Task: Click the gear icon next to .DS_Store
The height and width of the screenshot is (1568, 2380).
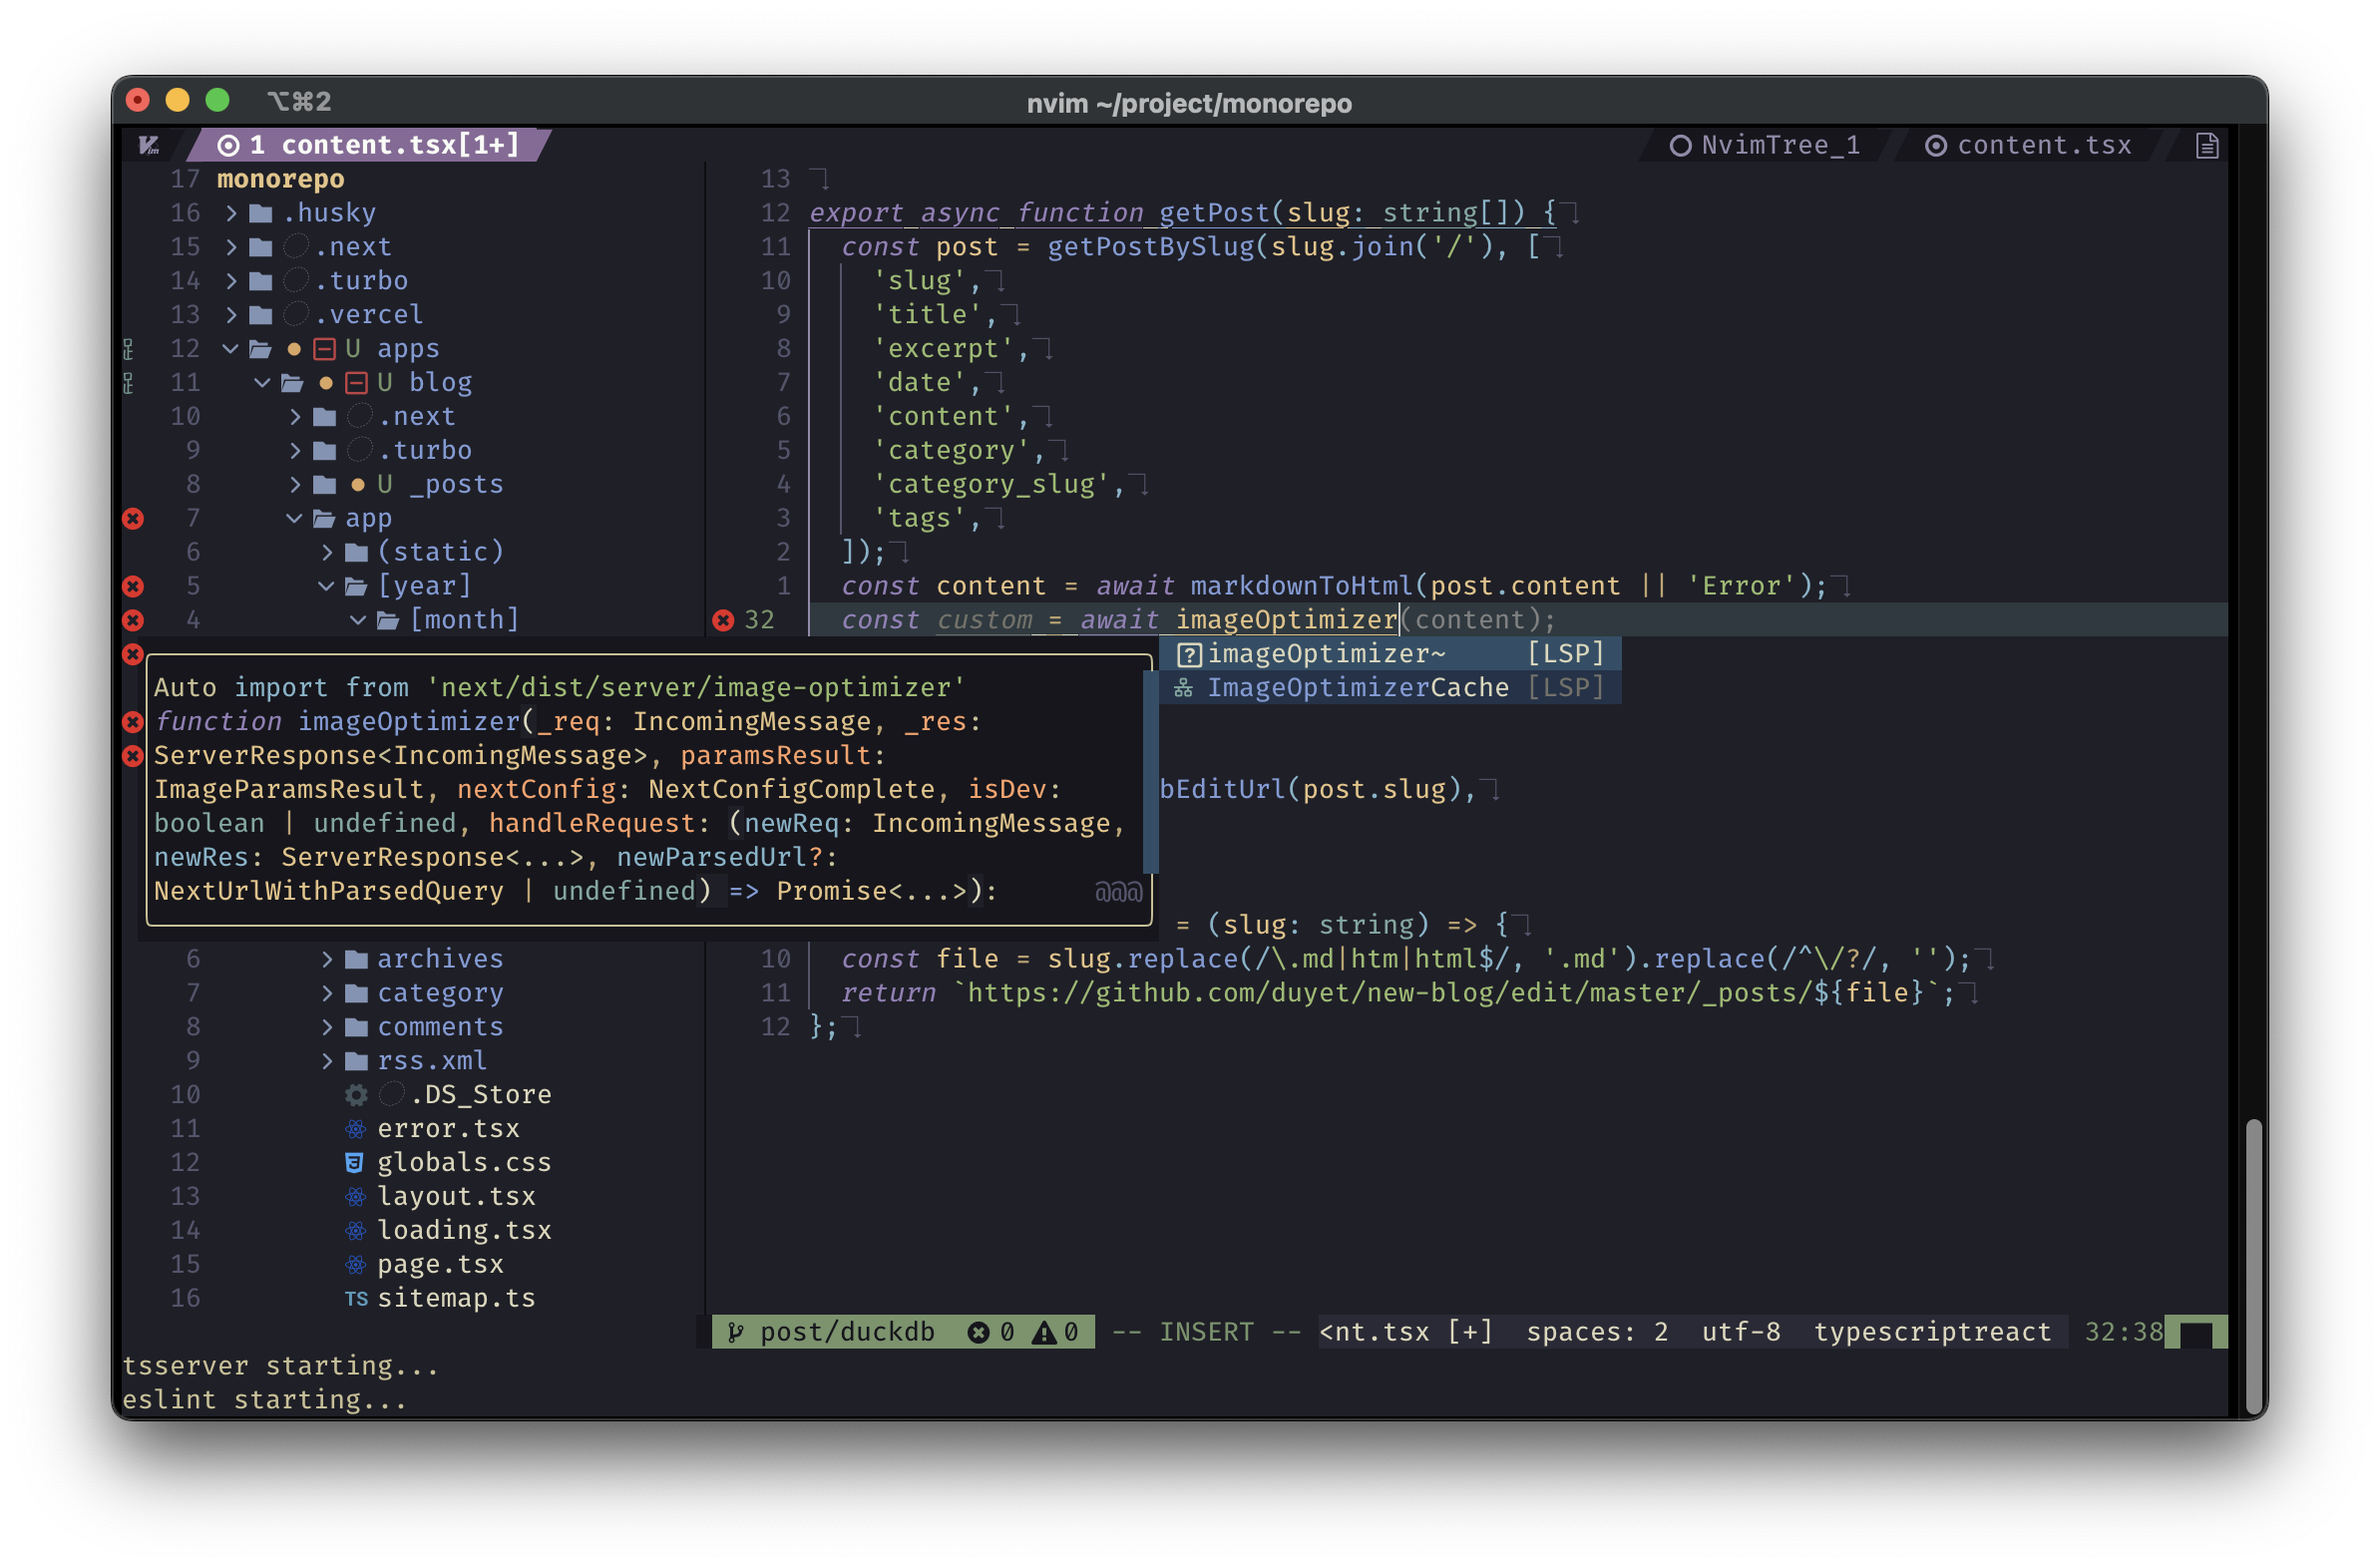Action: coord(356,1095)
